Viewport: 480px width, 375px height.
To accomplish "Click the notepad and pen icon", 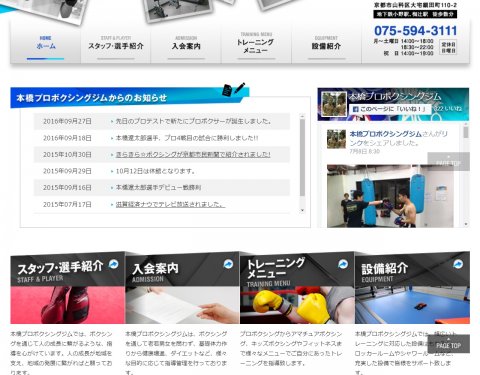I will click(233, 89).
